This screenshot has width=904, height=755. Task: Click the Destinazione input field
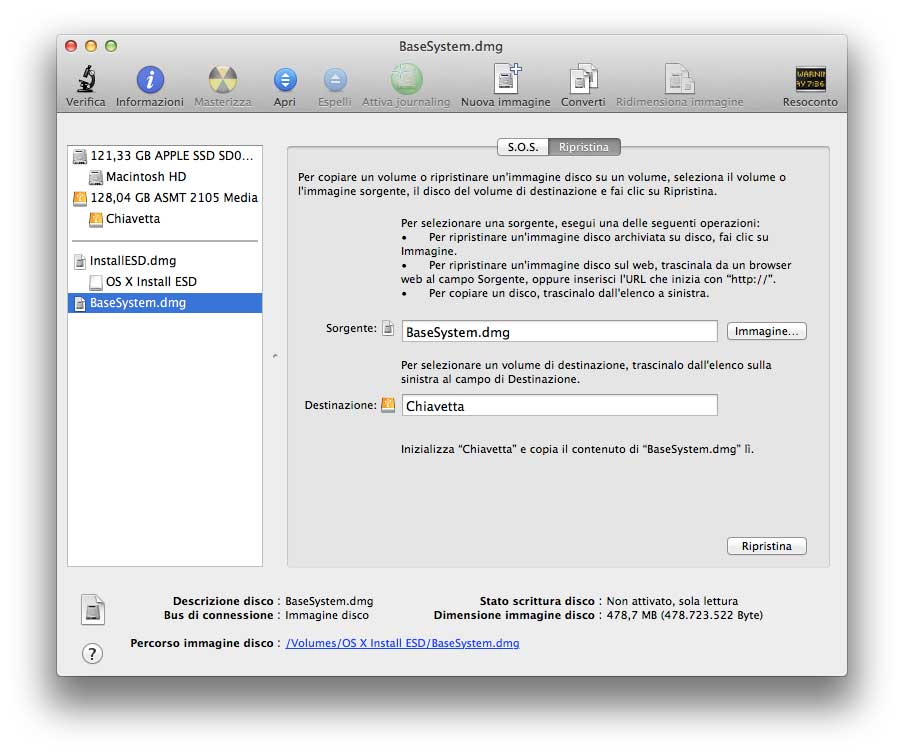pyautogui.click(x=560, y=406)
